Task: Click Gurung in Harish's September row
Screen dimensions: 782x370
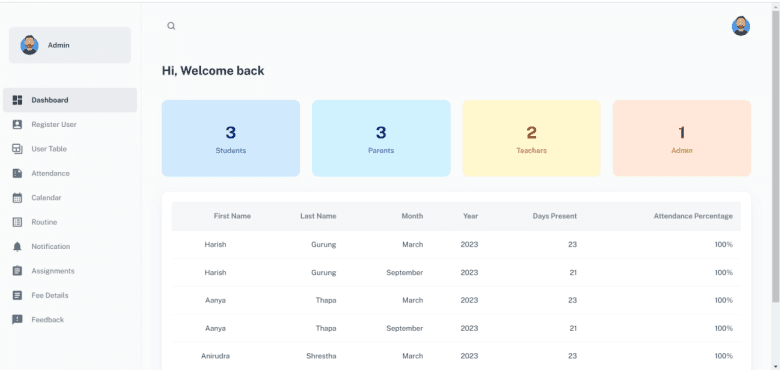Action: (324, 273)
